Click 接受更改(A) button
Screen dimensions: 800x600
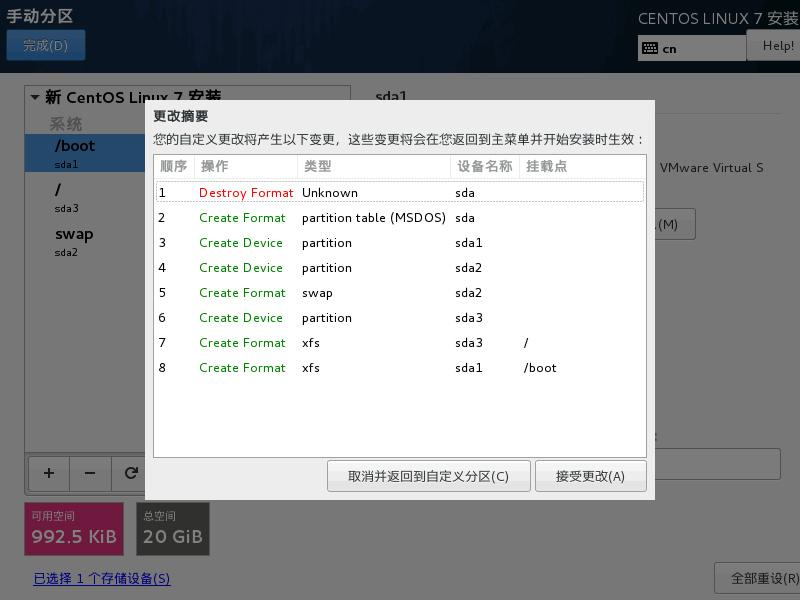pyautogui.click(x=590, y=476)
